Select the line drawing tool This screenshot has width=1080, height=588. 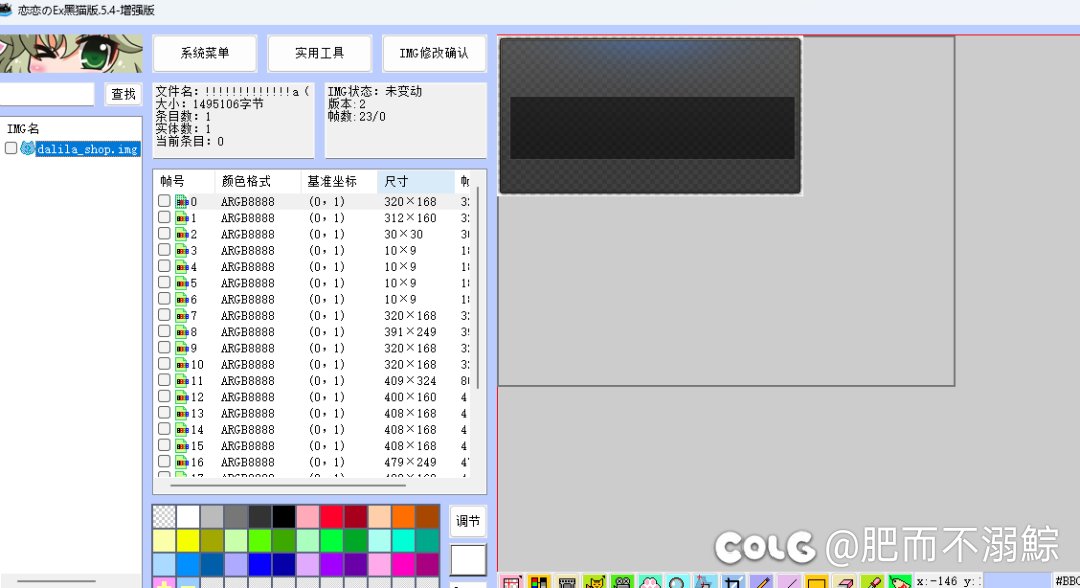(x=788, y=582)
